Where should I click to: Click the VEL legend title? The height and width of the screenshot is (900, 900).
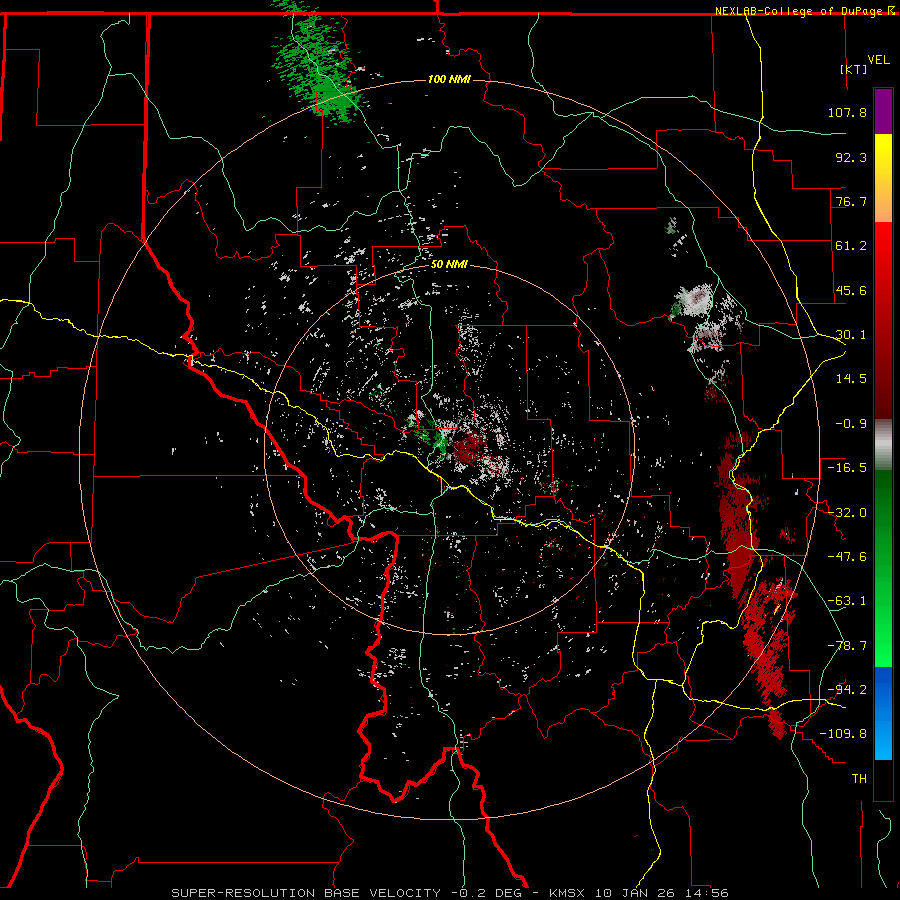[878, 60]
